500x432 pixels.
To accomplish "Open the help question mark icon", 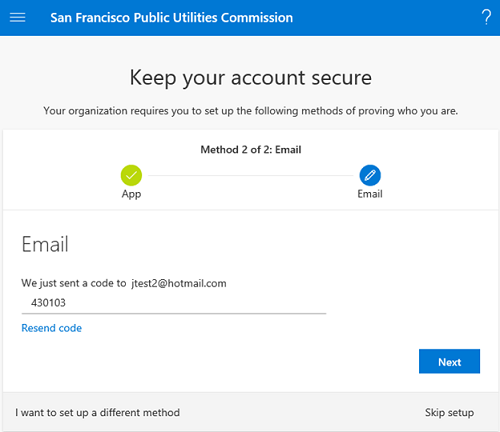I will coord(486,17).
